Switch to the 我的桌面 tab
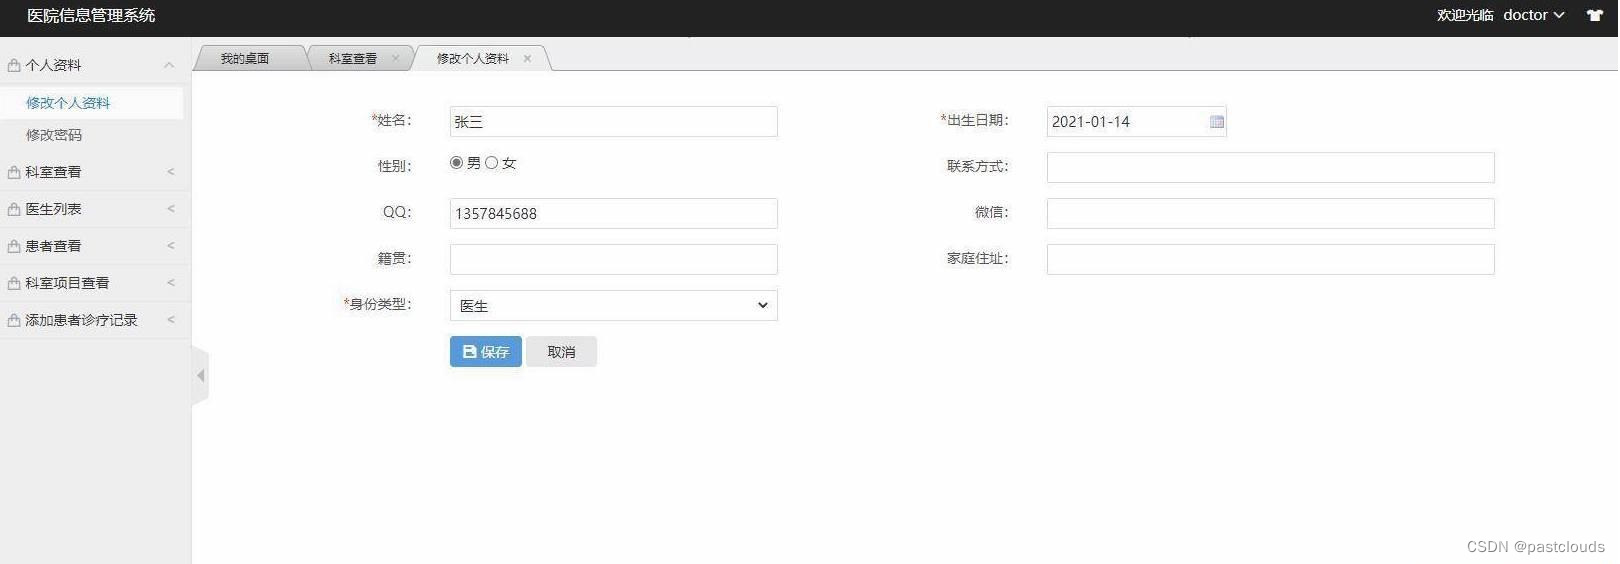 245,58
